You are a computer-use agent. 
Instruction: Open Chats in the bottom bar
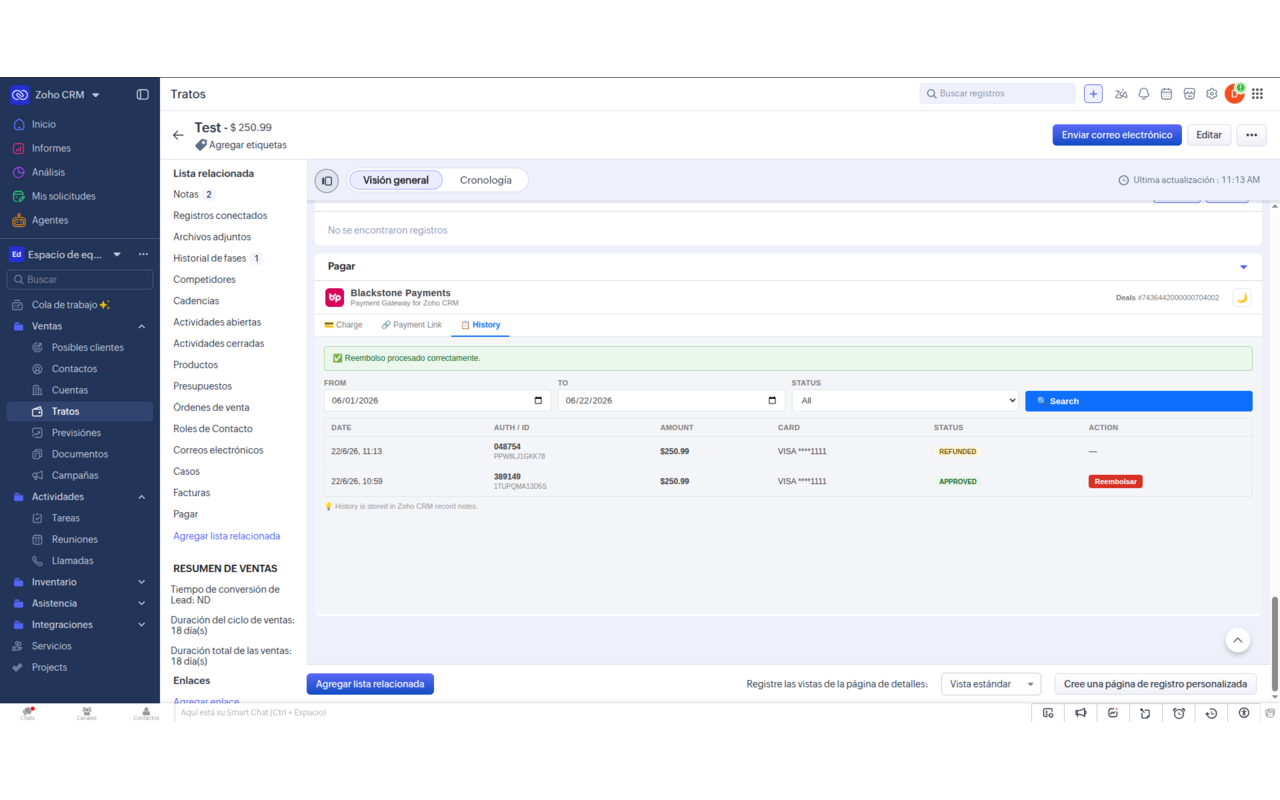coord(27,714)
